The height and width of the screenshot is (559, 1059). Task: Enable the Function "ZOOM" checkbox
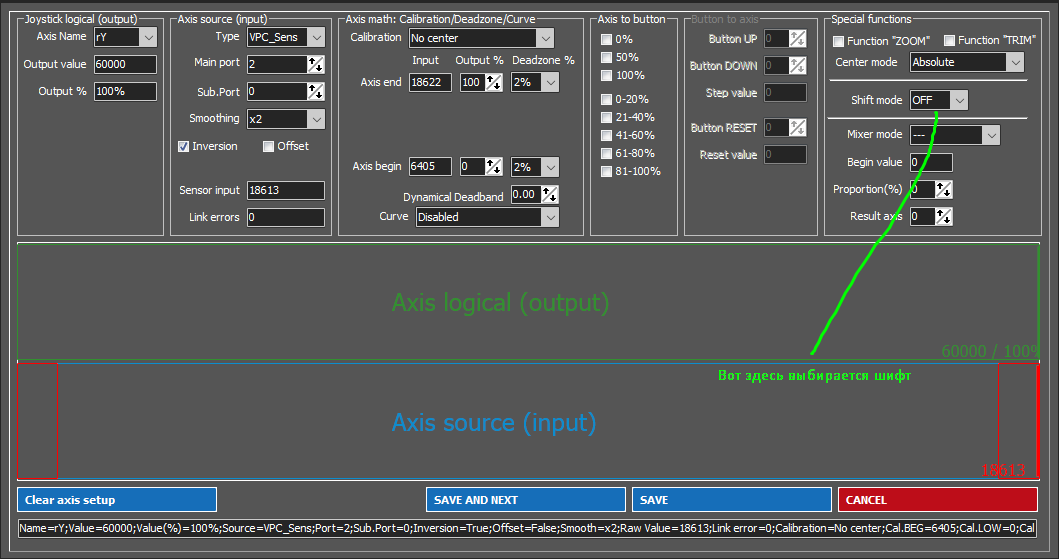coord(839,41)
